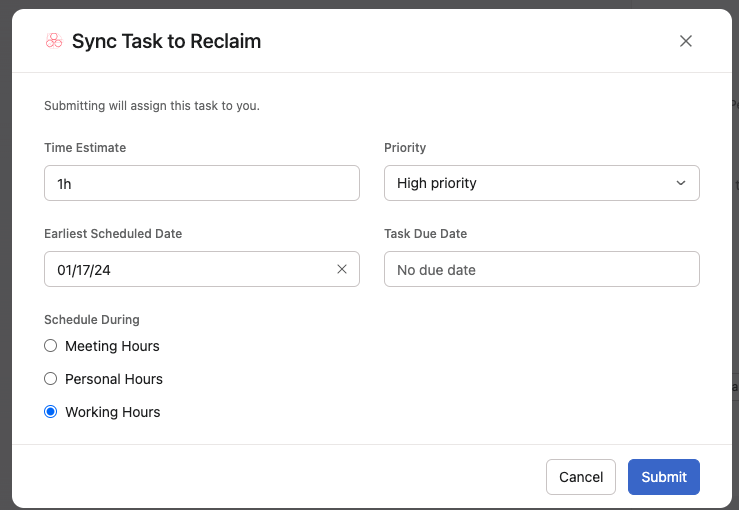Focus the Time Estimate field containing 1h

coord(202,183)
